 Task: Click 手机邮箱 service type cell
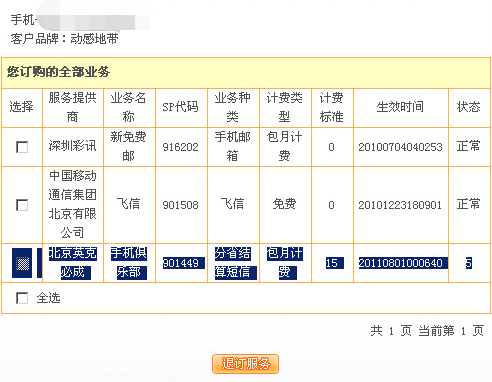[232, 147]
